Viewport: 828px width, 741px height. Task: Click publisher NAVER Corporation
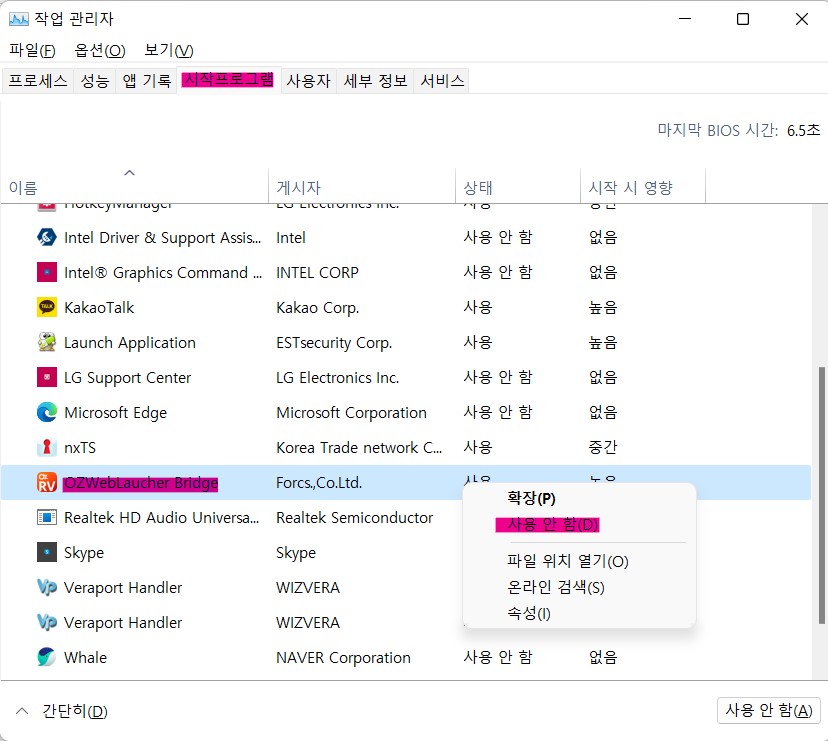(343, 658)
